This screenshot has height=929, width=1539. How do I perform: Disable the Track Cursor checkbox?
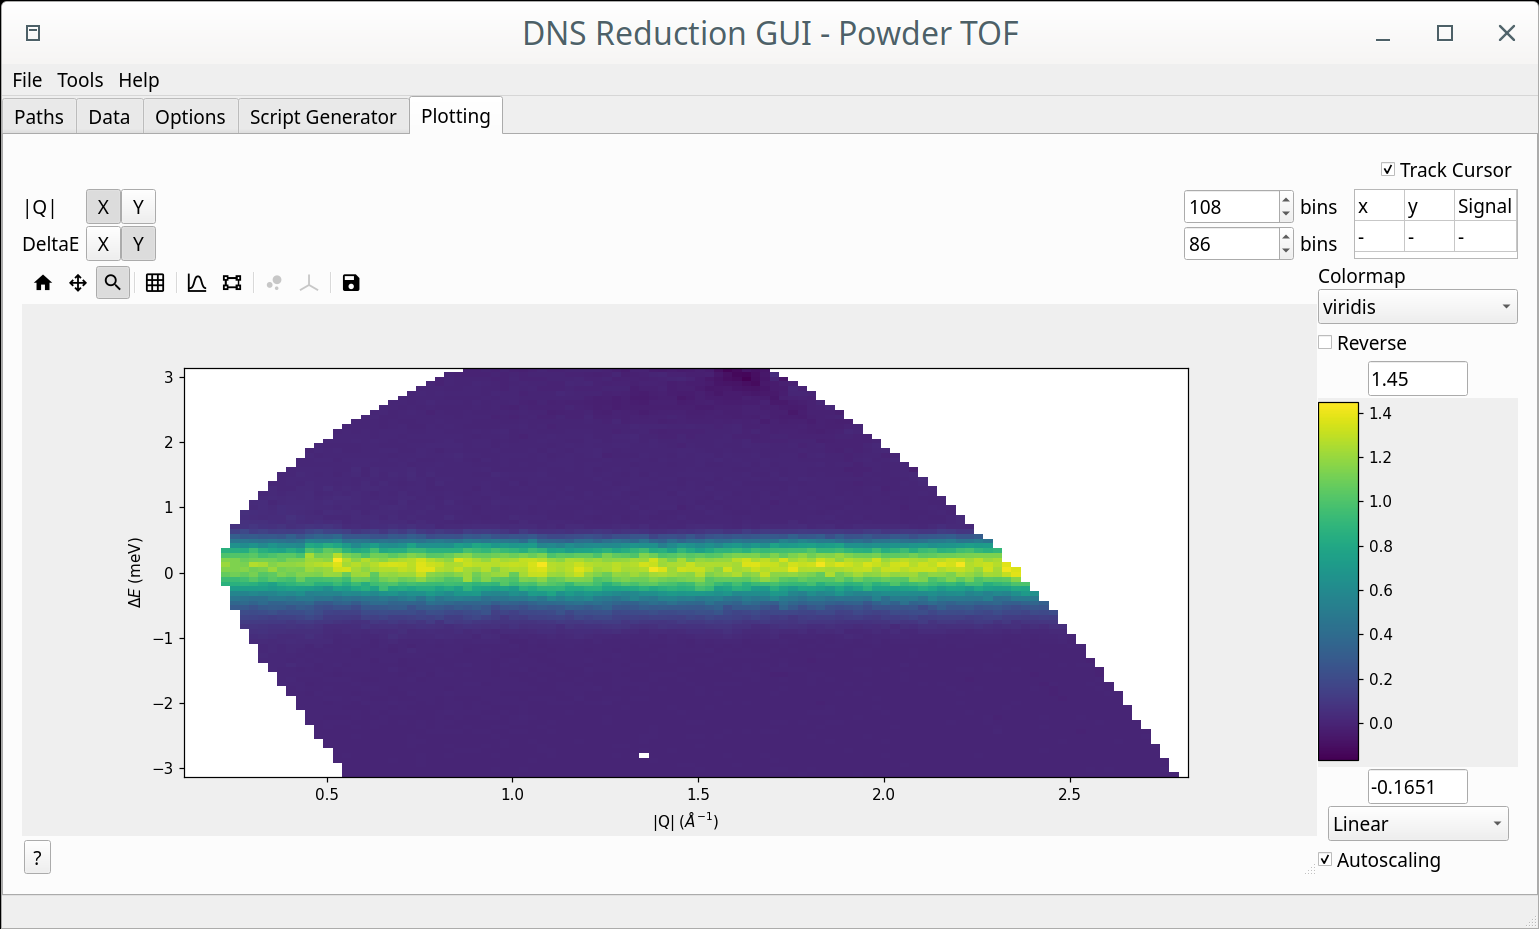[1388, 170]
